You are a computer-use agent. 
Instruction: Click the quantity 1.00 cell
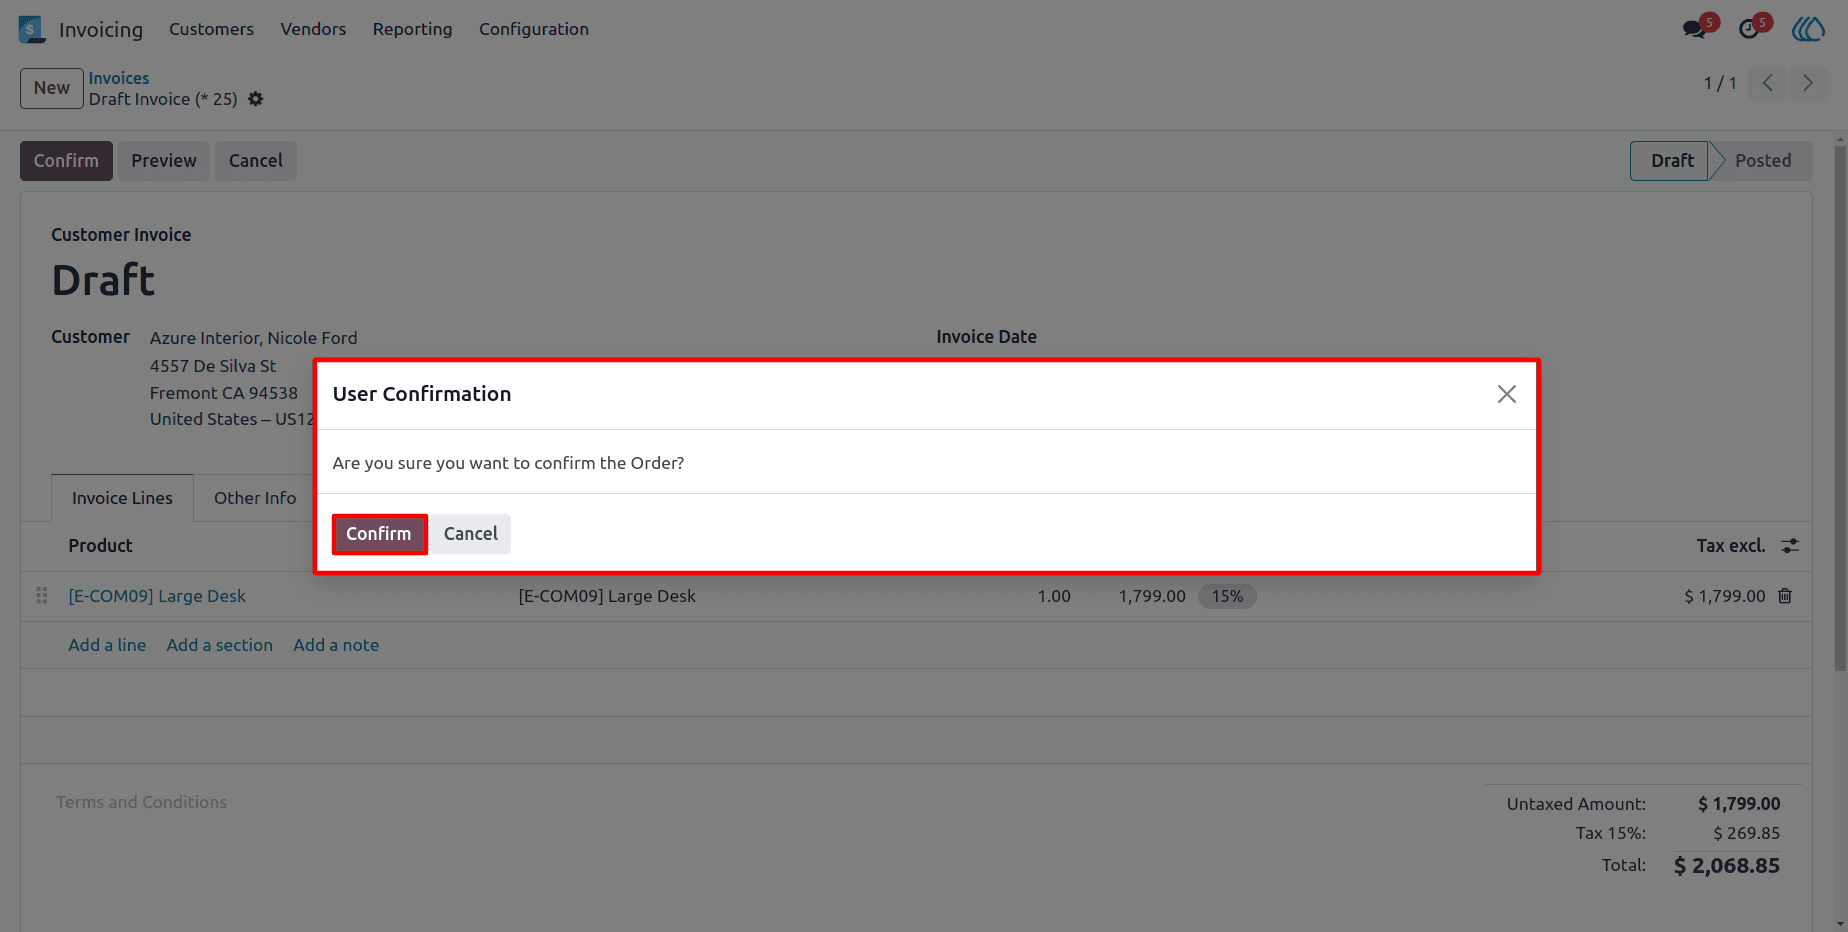[x=1054, y=596]
